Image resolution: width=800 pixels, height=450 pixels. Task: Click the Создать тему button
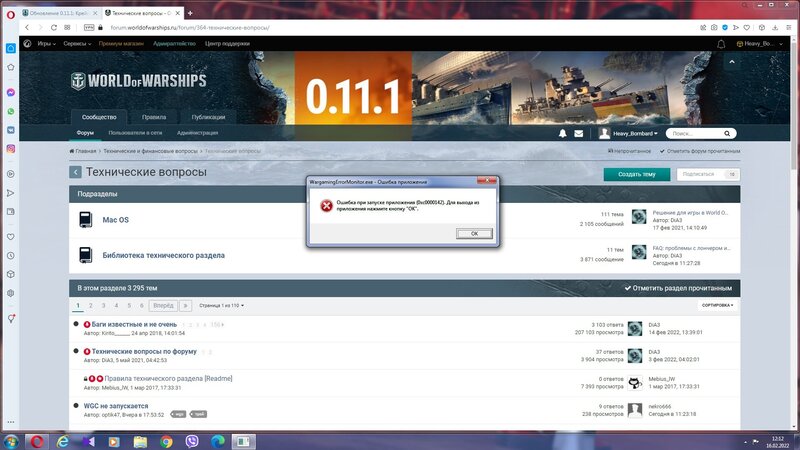(636, 174)
